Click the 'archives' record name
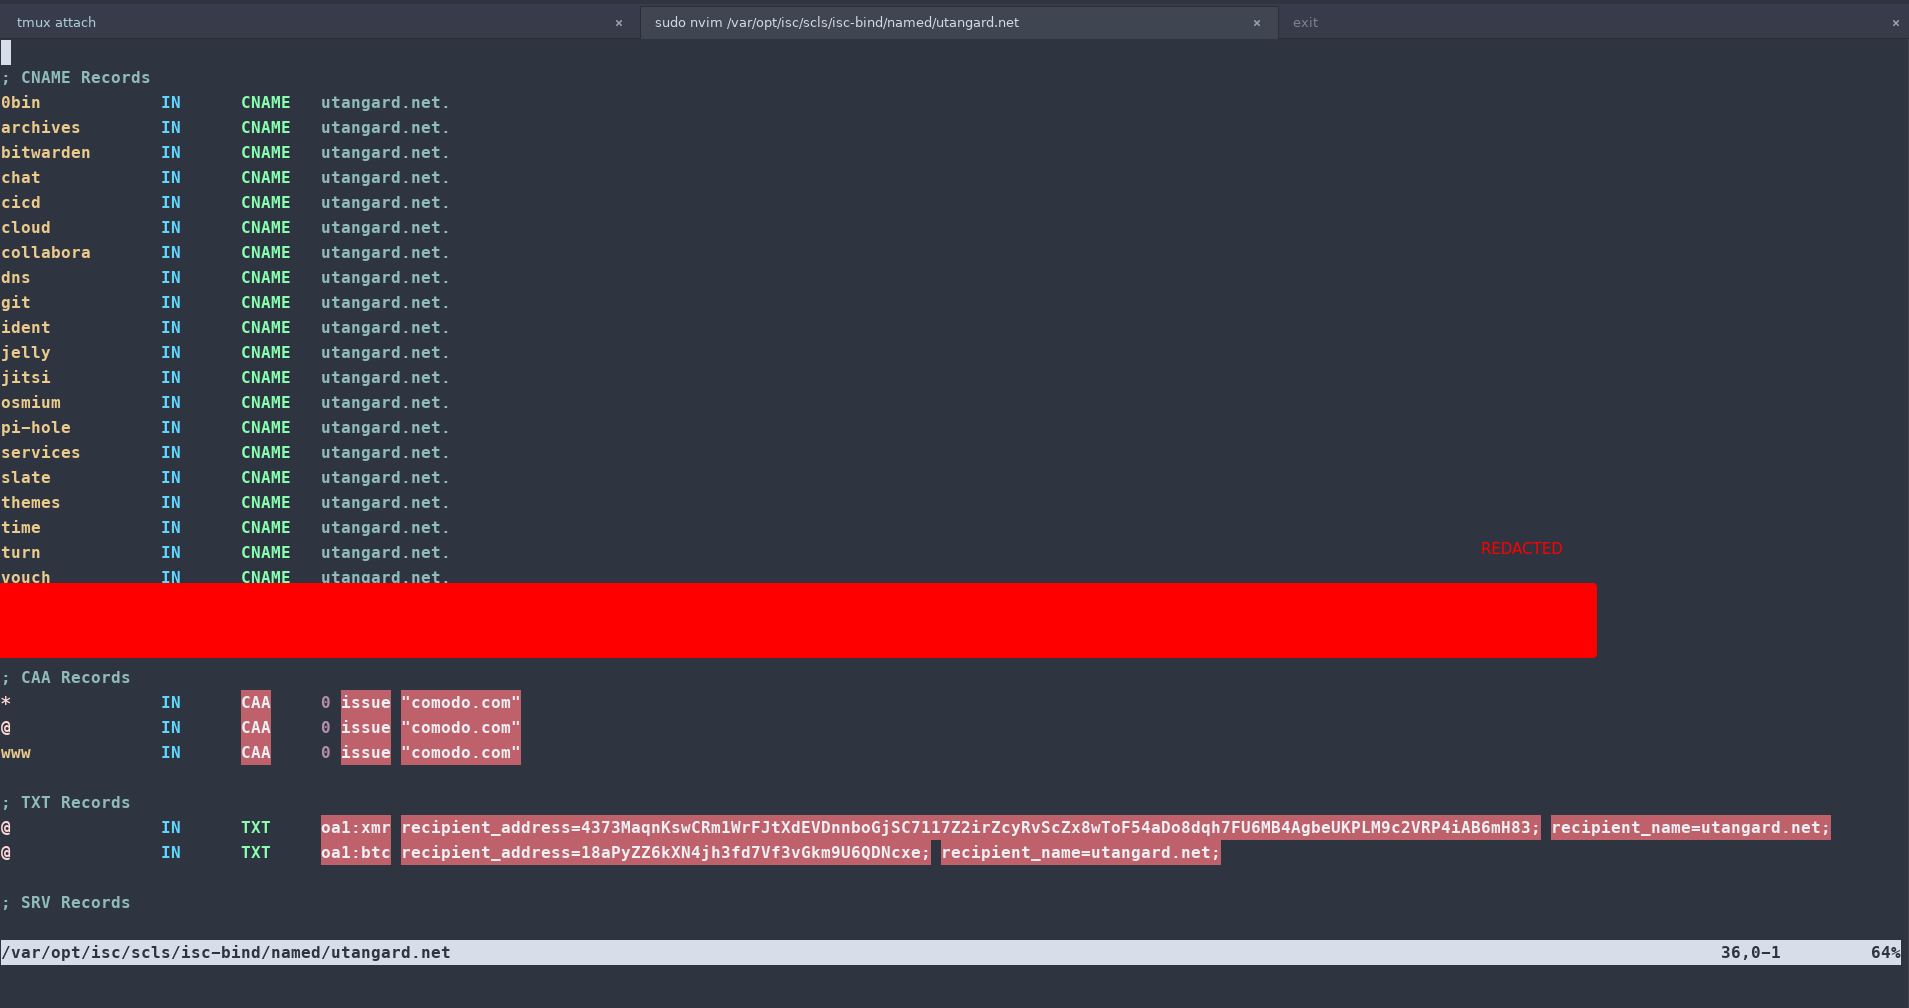 tap(41, 128)
